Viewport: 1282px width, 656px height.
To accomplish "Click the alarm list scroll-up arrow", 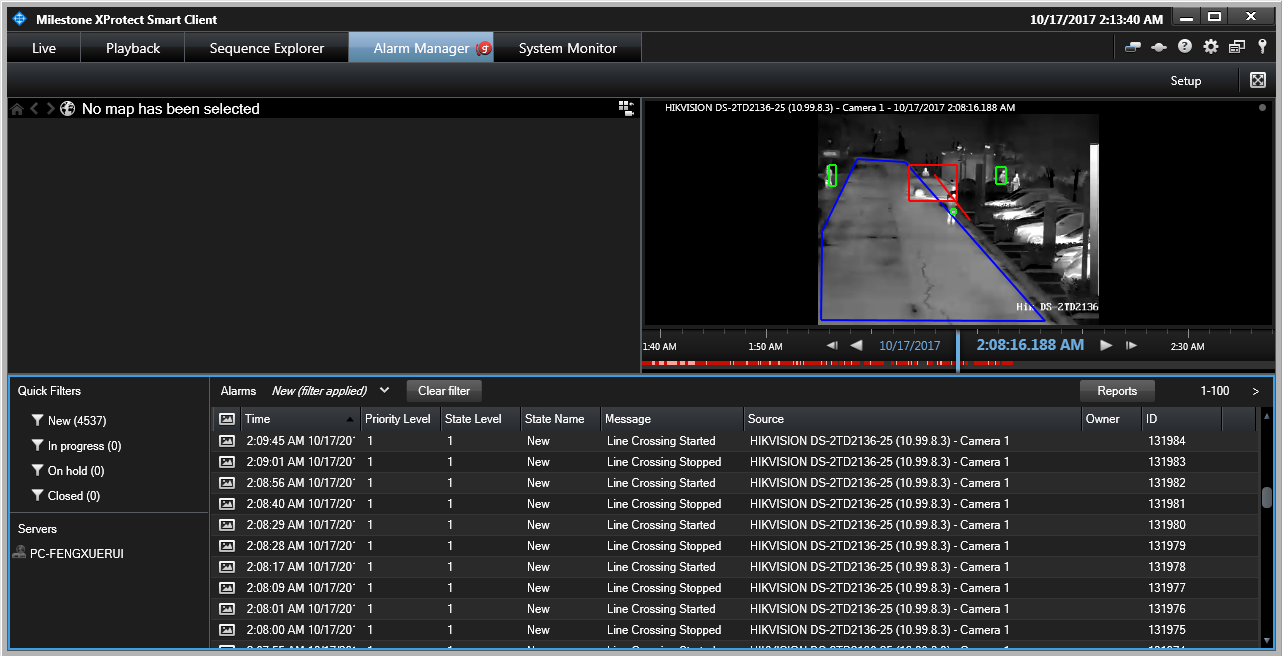I will [1266, 416].
